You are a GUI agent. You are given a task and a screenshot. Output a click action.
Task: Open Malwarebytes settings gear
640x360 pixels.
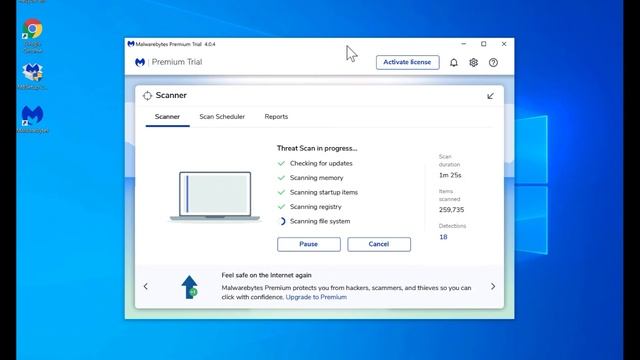tap(473, 62)
